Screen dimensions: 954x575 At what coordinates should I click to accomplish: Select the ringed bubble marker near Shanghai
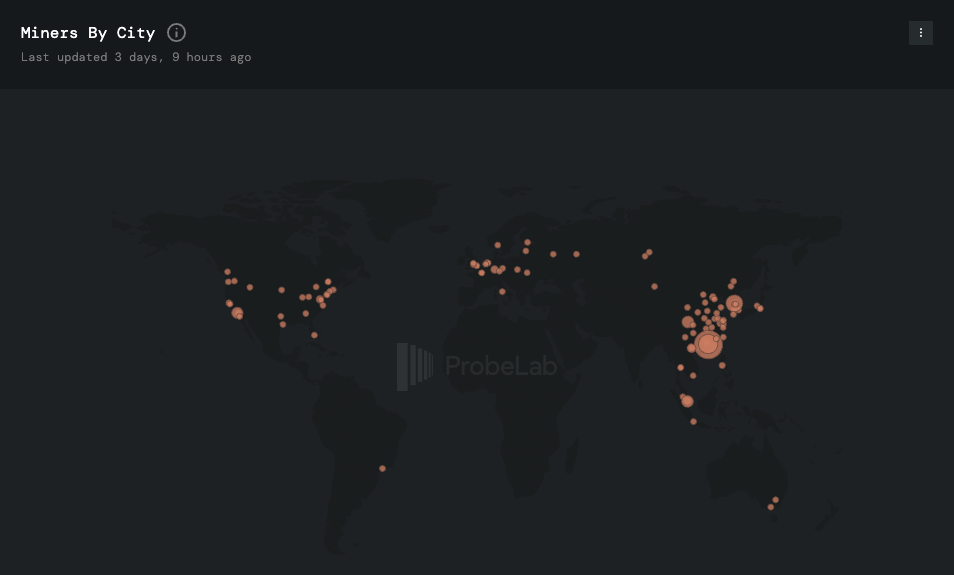click(x=734, y=304)
